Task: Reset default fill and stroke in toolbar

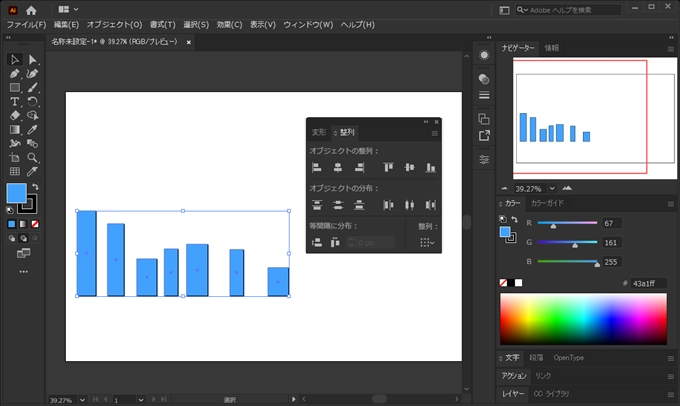Action: 10,210
